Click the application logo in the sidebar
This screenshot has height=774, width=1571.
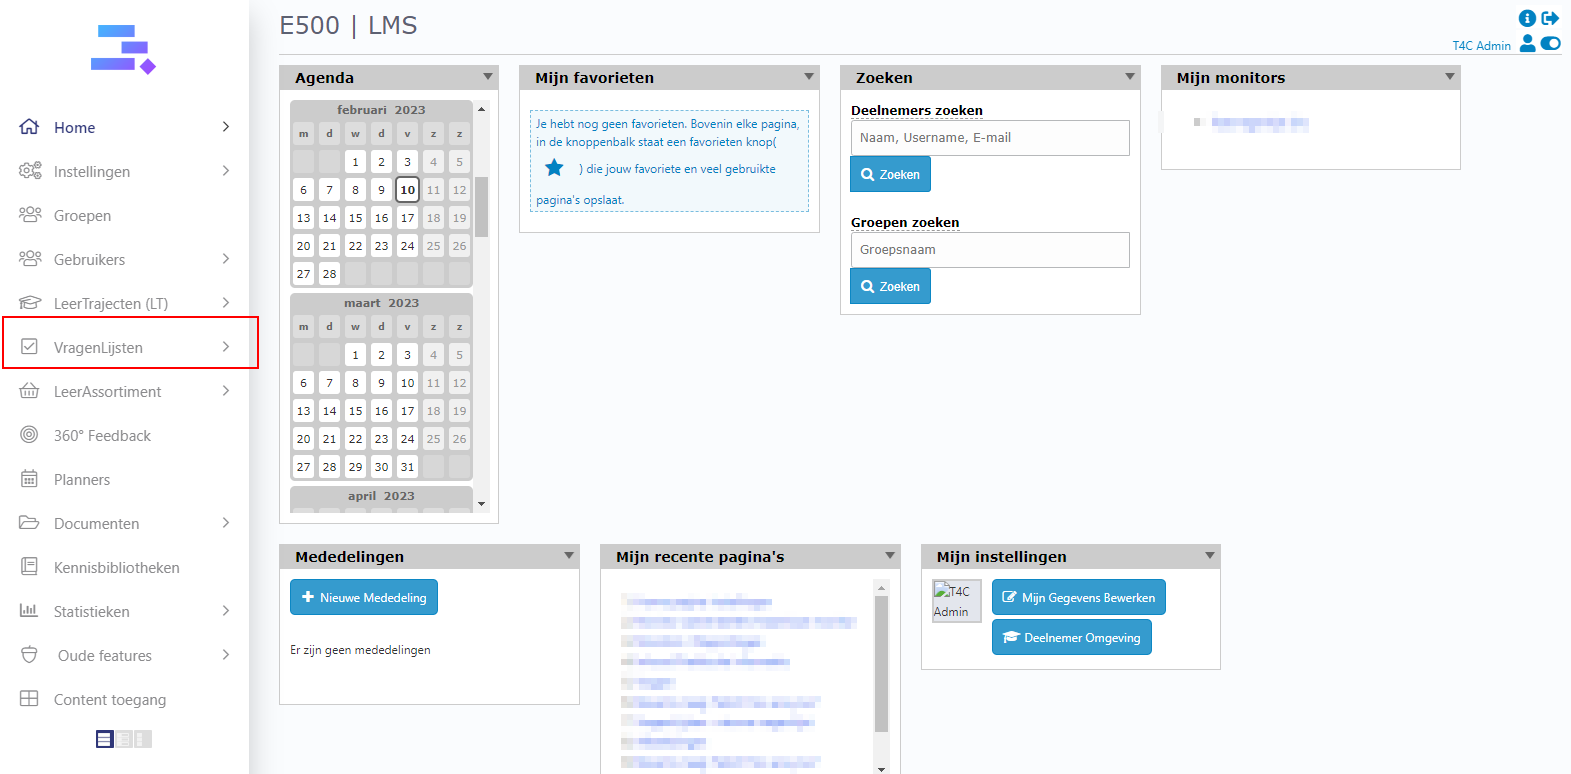point(123,49)
